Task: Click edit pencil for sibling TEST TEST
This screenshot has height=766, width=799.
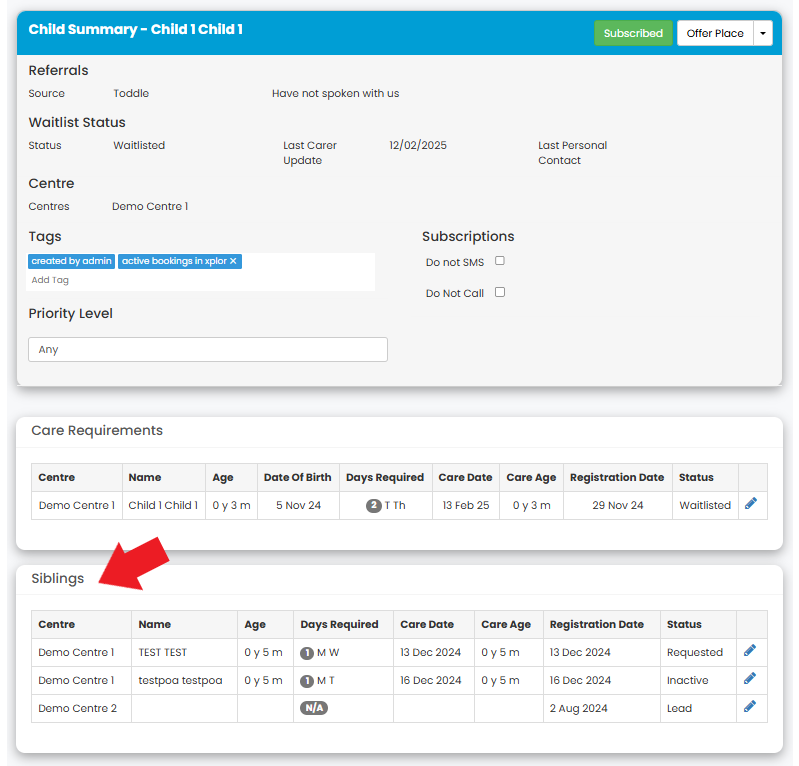Action: pyautogui.click(x=750, y=651)
